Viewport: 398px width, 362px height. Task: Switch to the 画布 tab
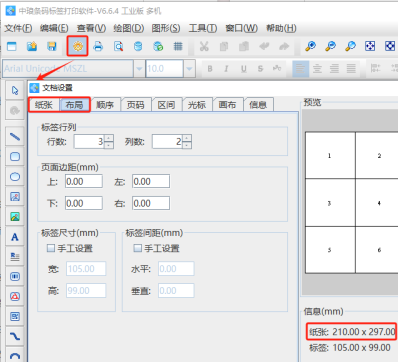(227, 105)
